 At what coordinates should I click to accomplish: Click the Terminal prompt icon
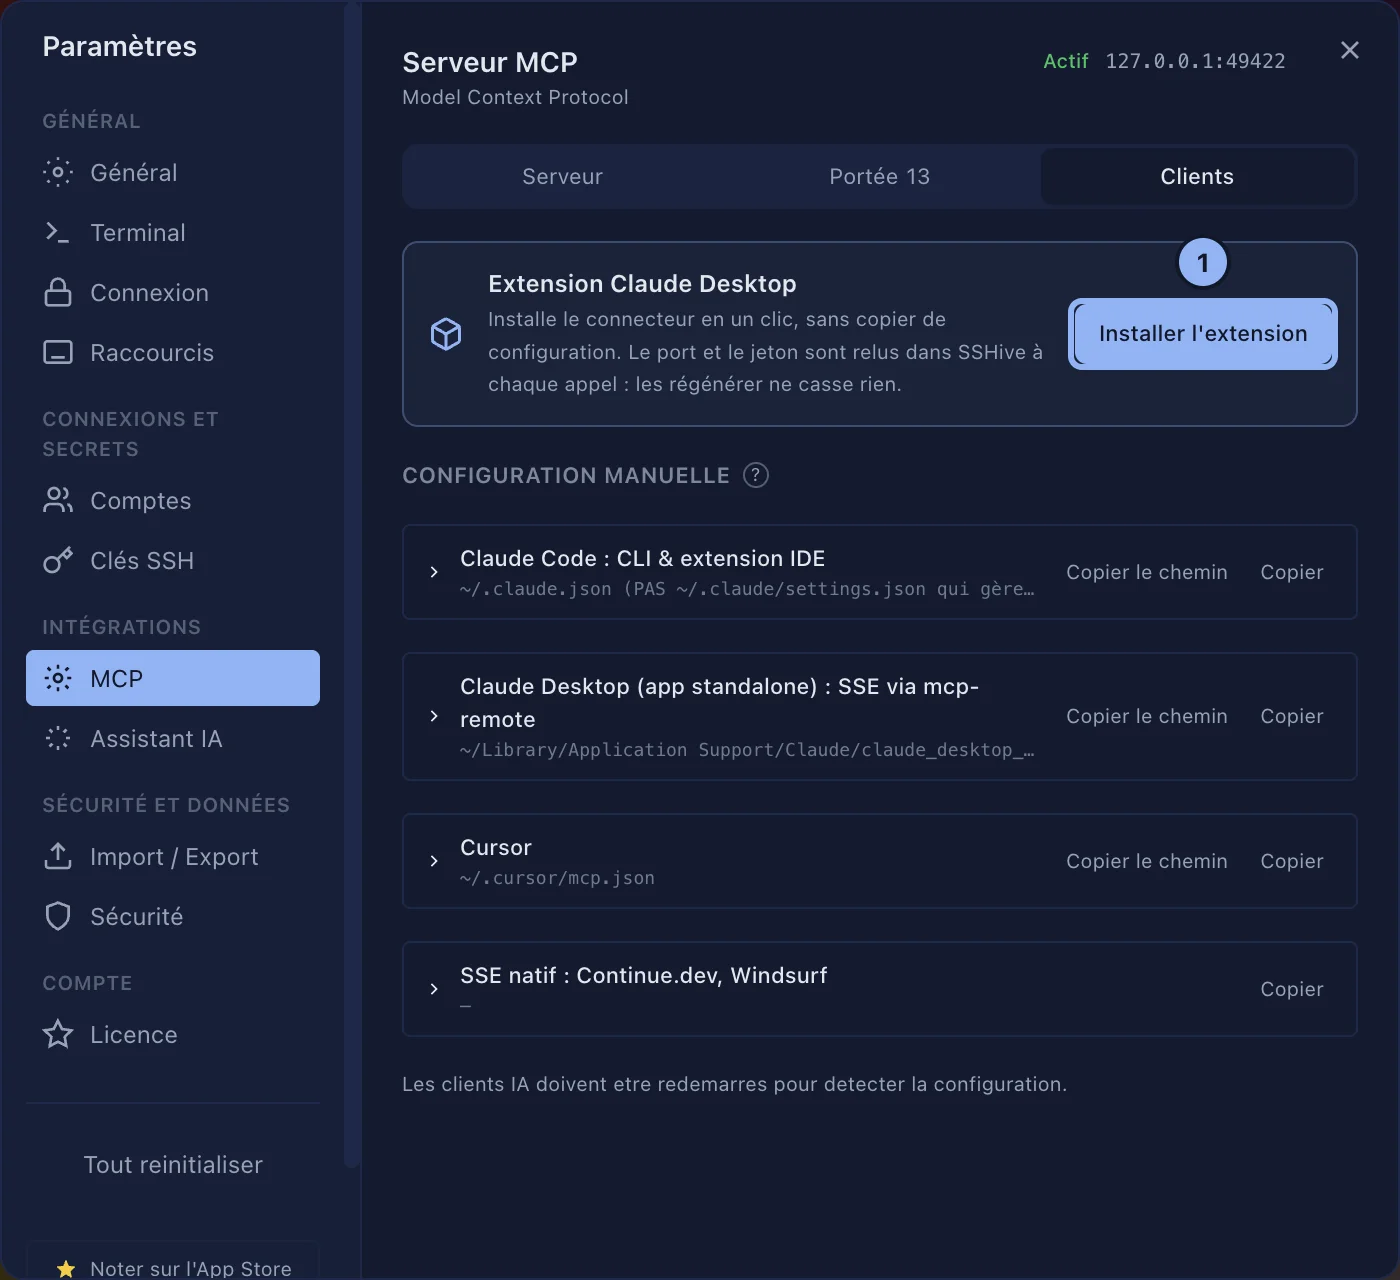[58, 232]
